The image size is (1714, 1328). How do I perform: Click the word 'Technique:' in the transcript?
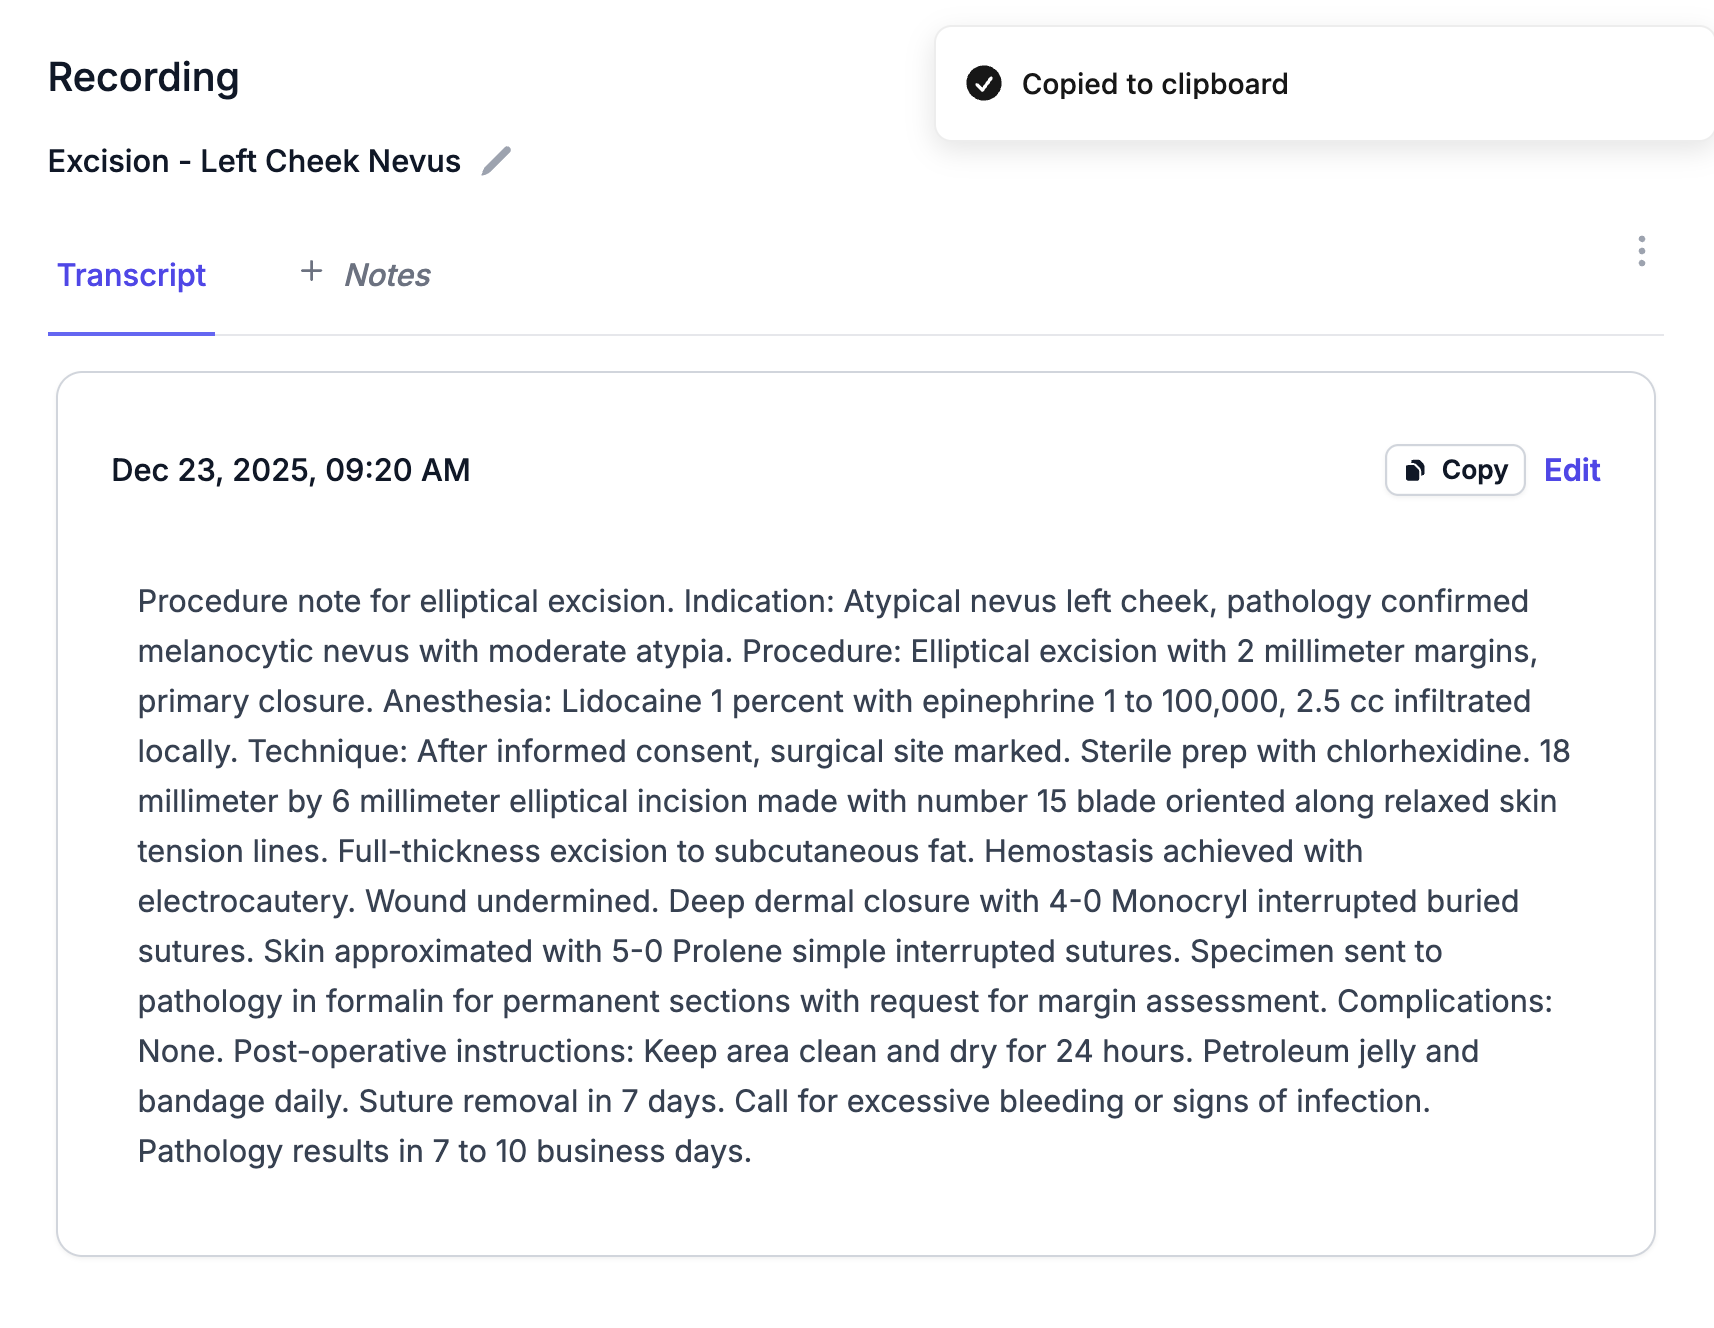pos(327,751)
